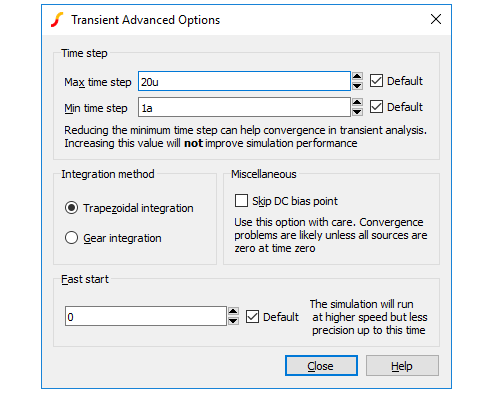Increase Fast start value with up arrow
This screenshot has width=495, height=396.
tap(233, 311)
